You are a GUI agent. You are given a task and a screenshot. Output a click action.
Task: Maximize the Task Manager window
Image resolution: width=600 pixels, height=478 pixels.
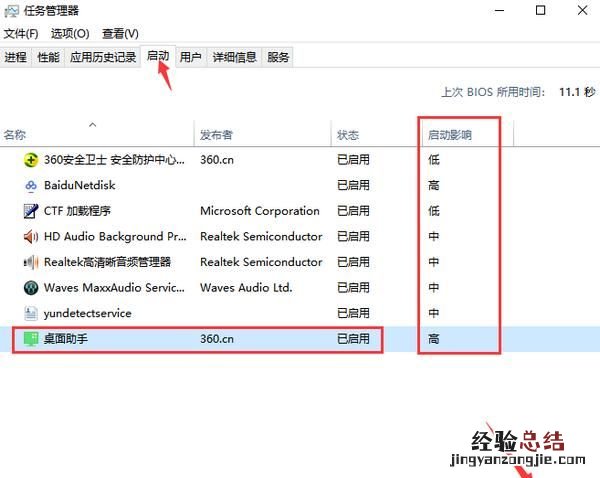click(540, 11)
